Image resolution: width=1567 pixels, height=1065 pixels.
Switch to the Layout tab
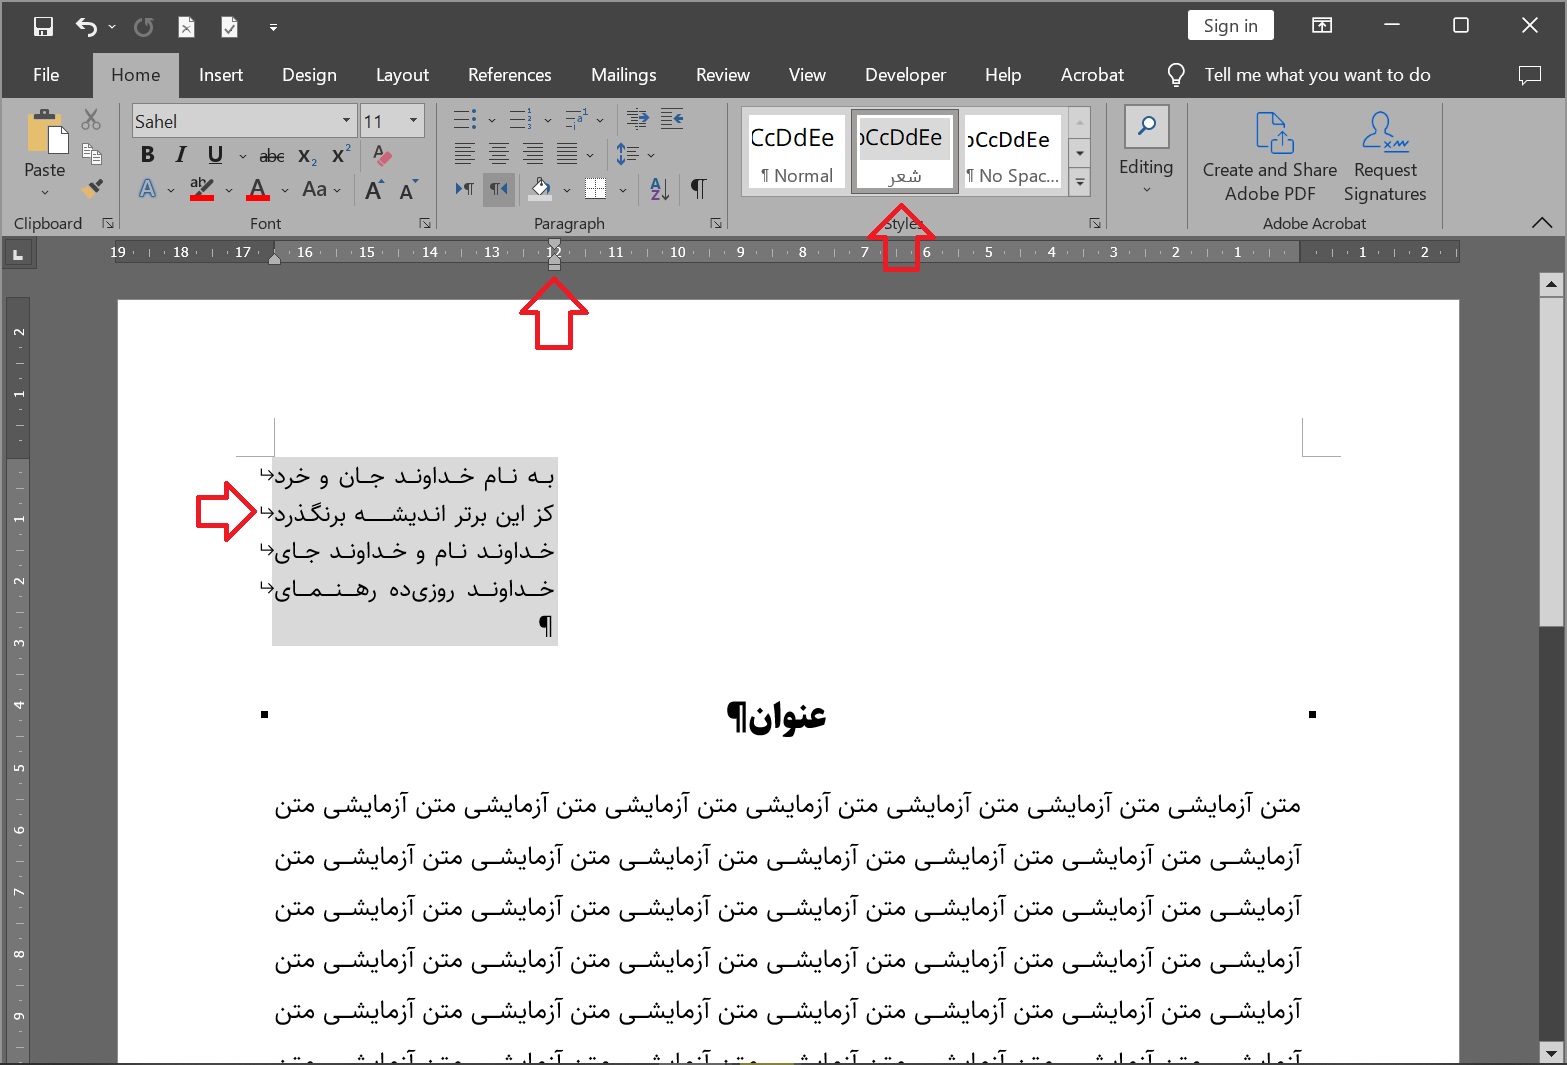[x=402, y=75]
